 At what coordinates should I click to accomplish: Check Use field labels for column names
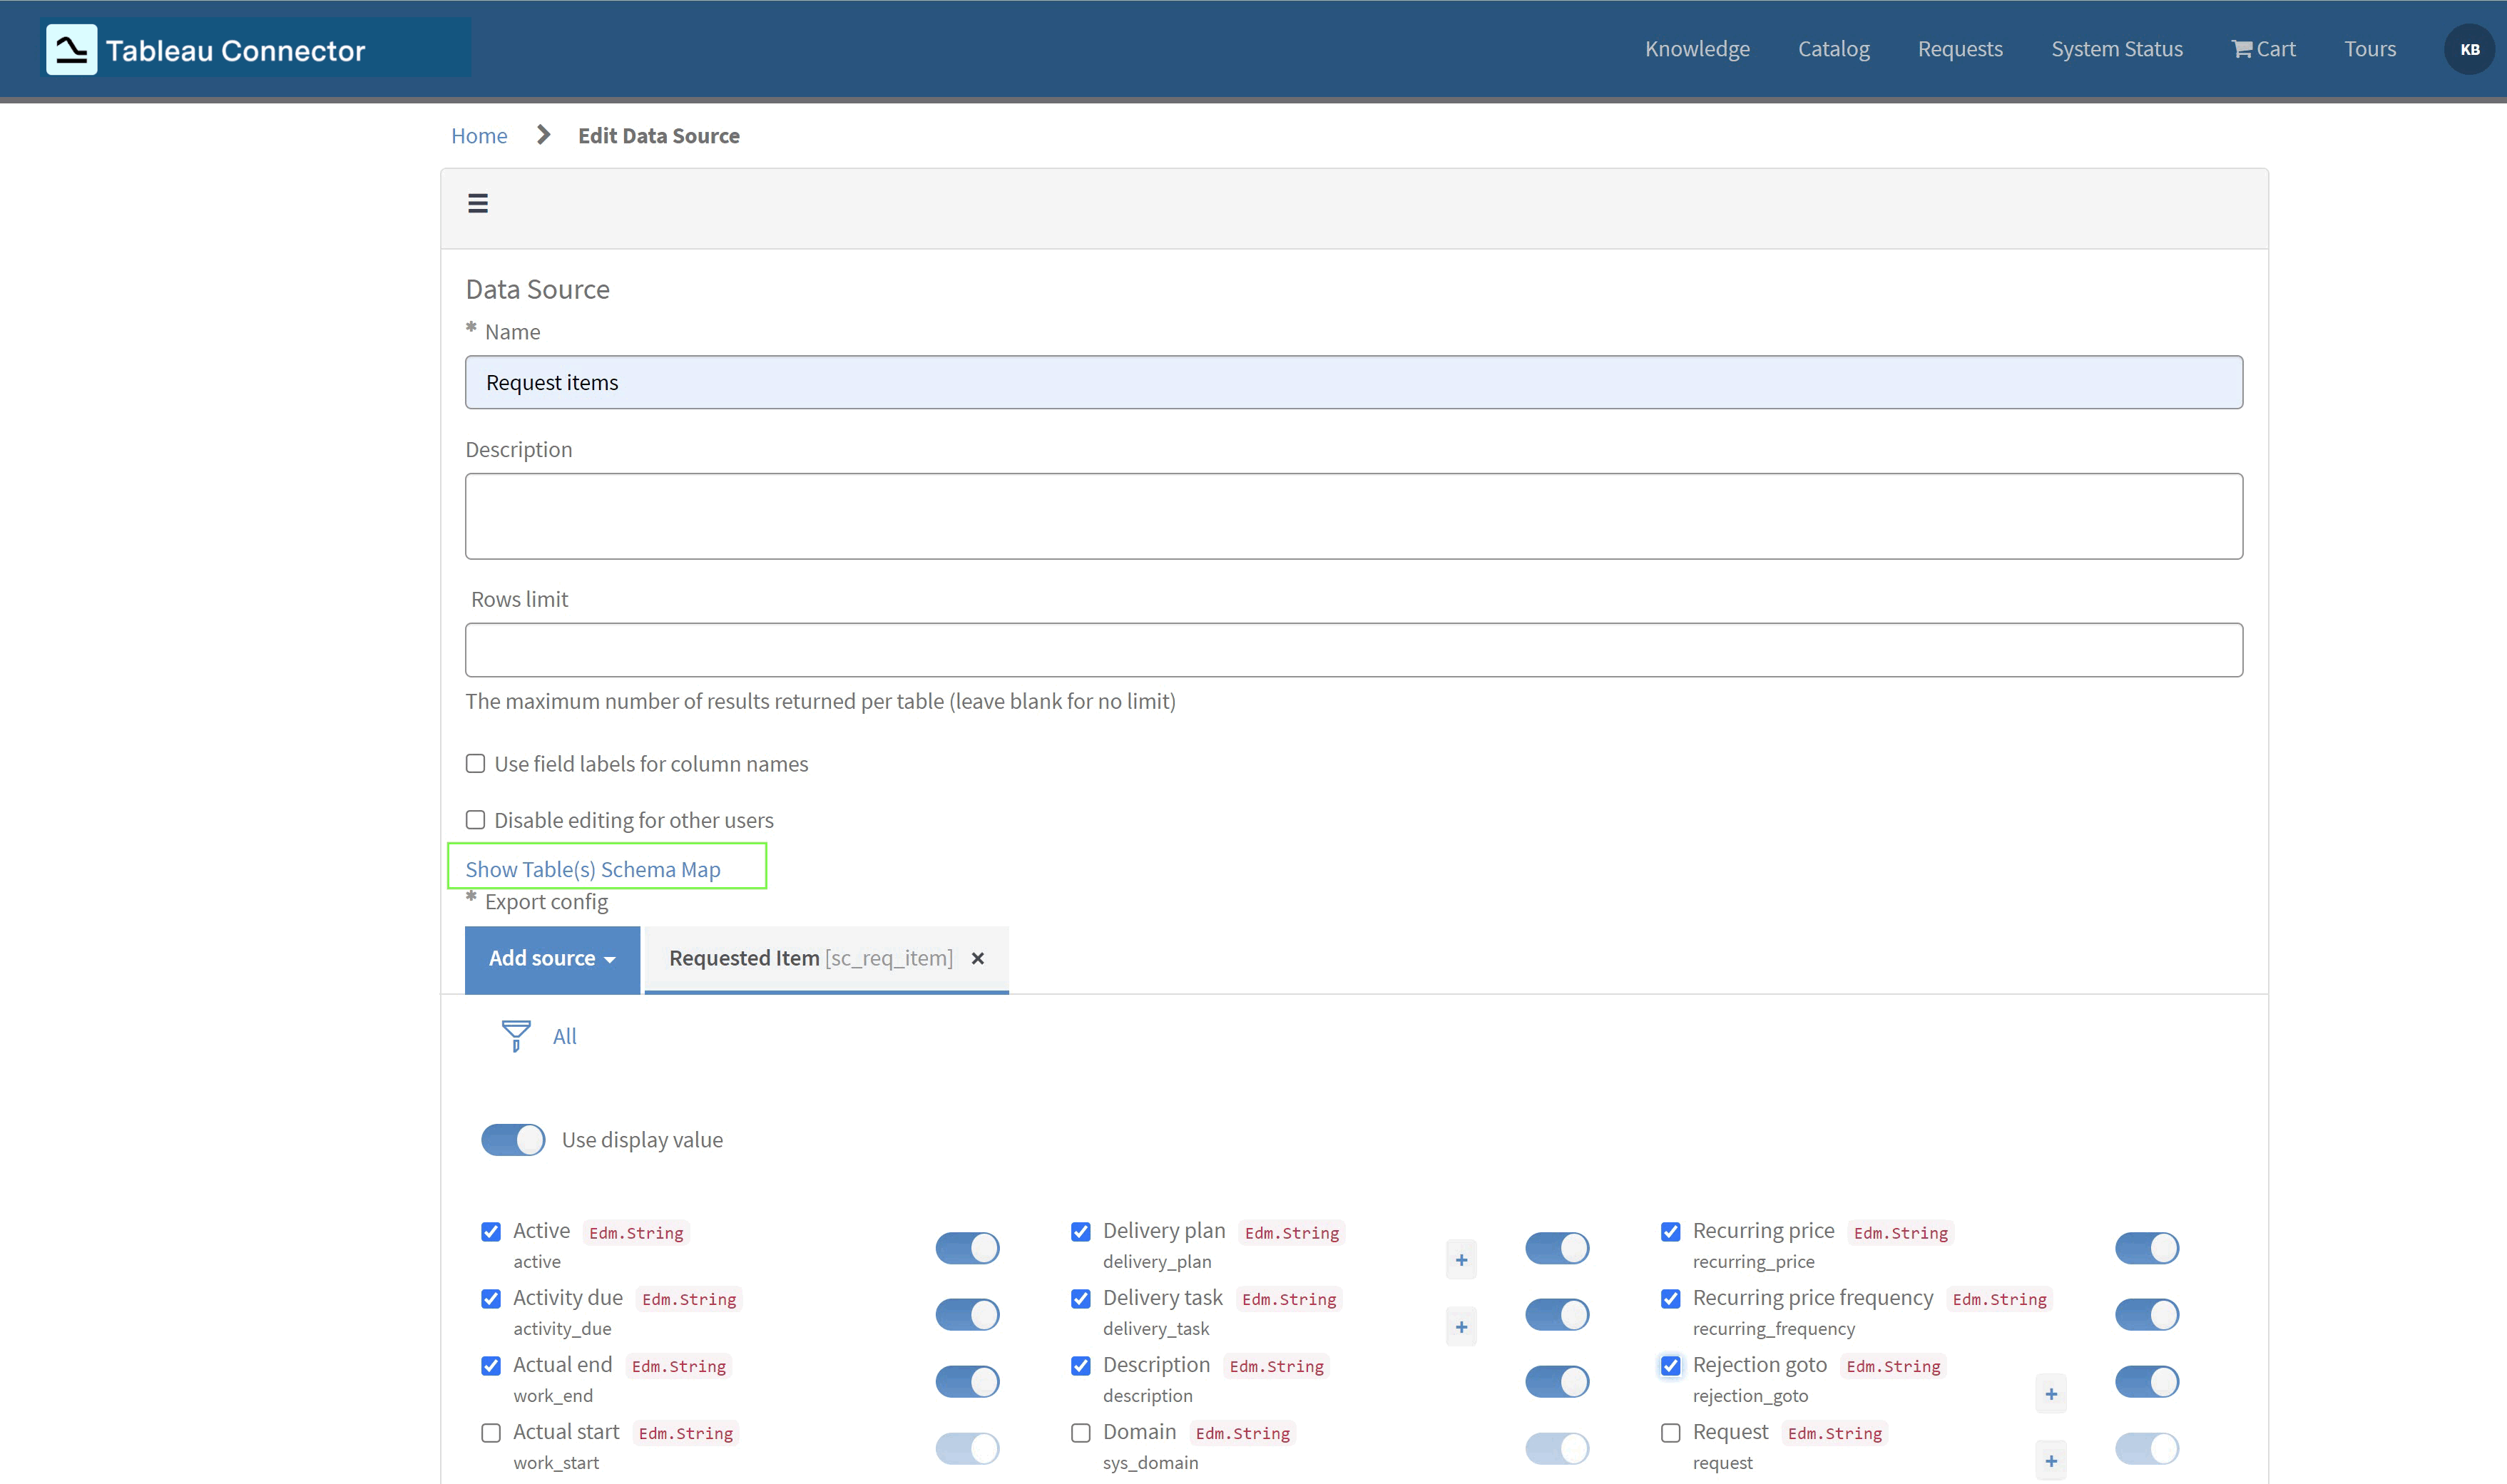point(475,763)
